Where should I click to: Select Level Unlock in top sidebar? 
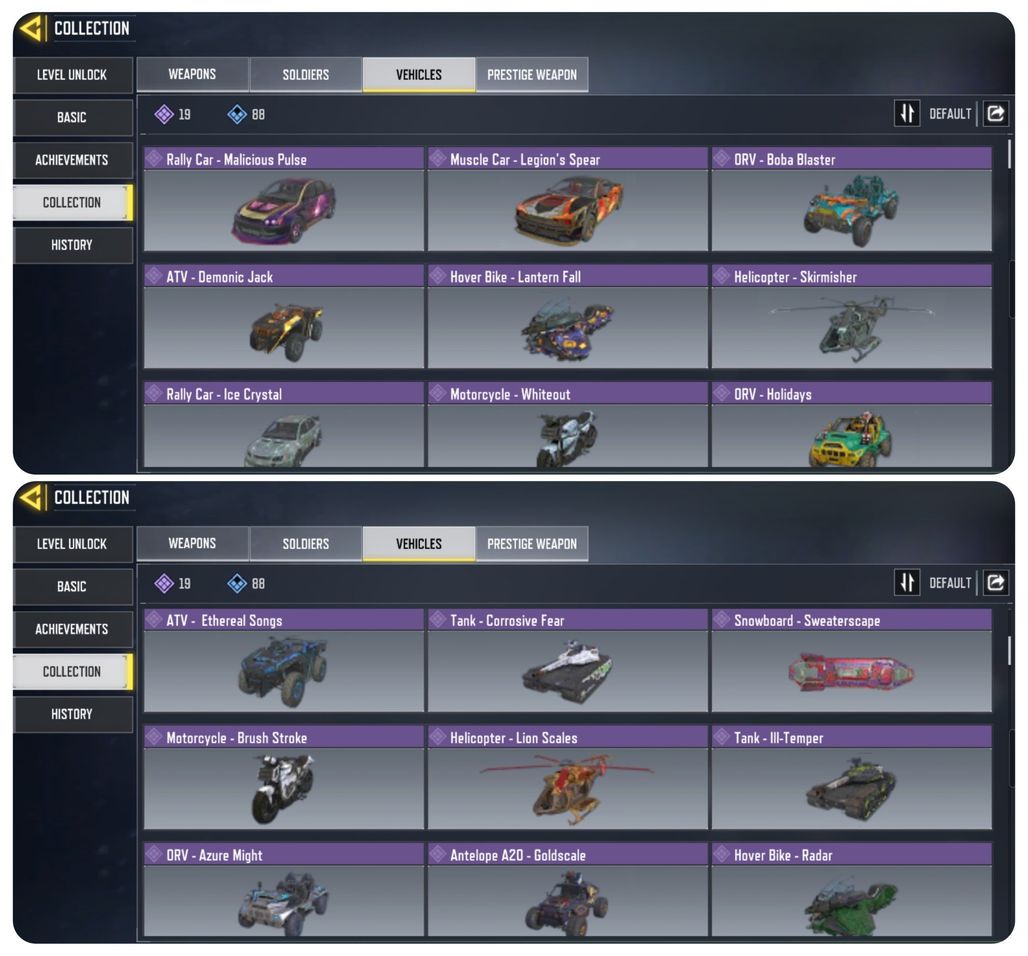coord(72,75)
